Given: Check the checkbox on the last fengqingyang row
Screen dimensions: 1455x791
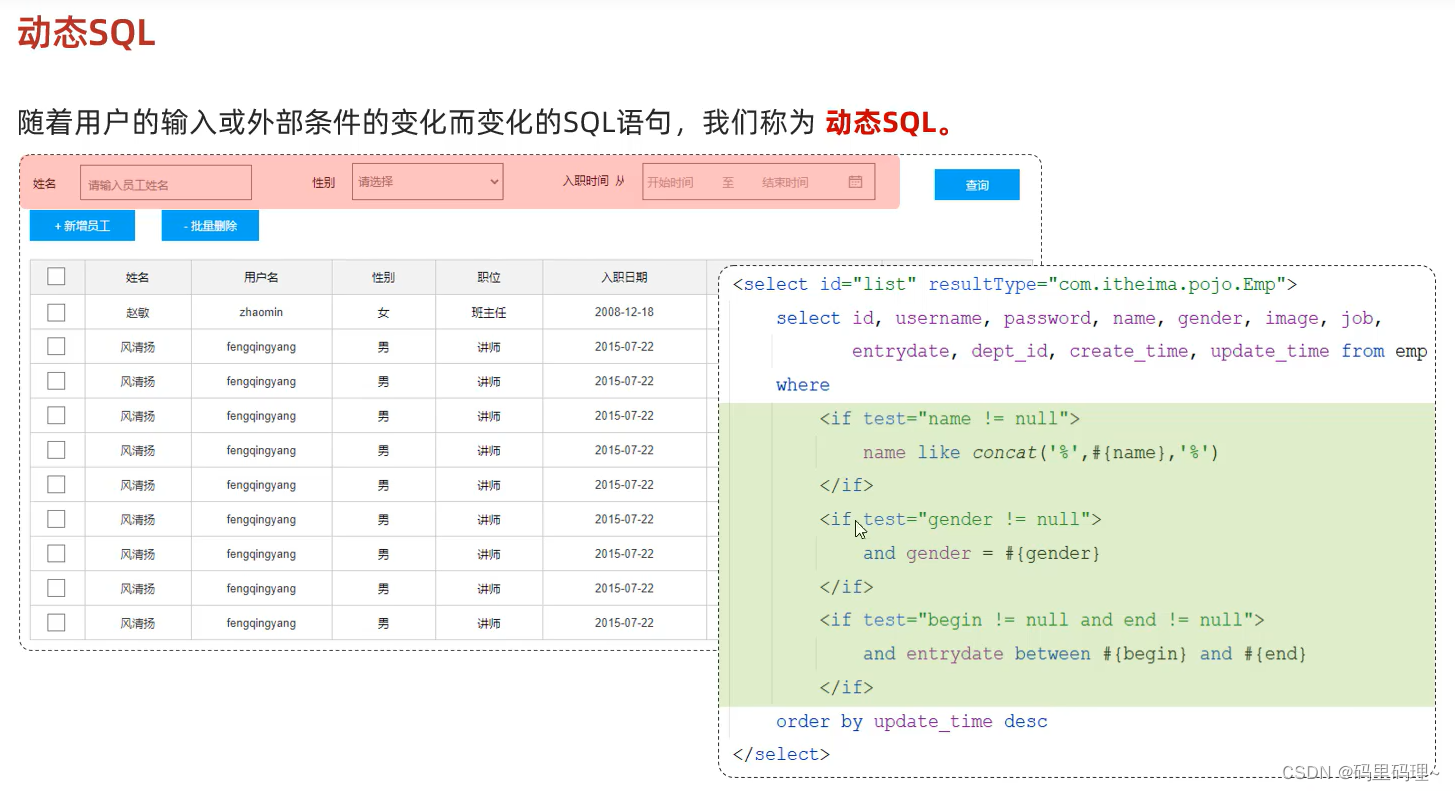Looking at the screenshot, I should pos(57,622).
